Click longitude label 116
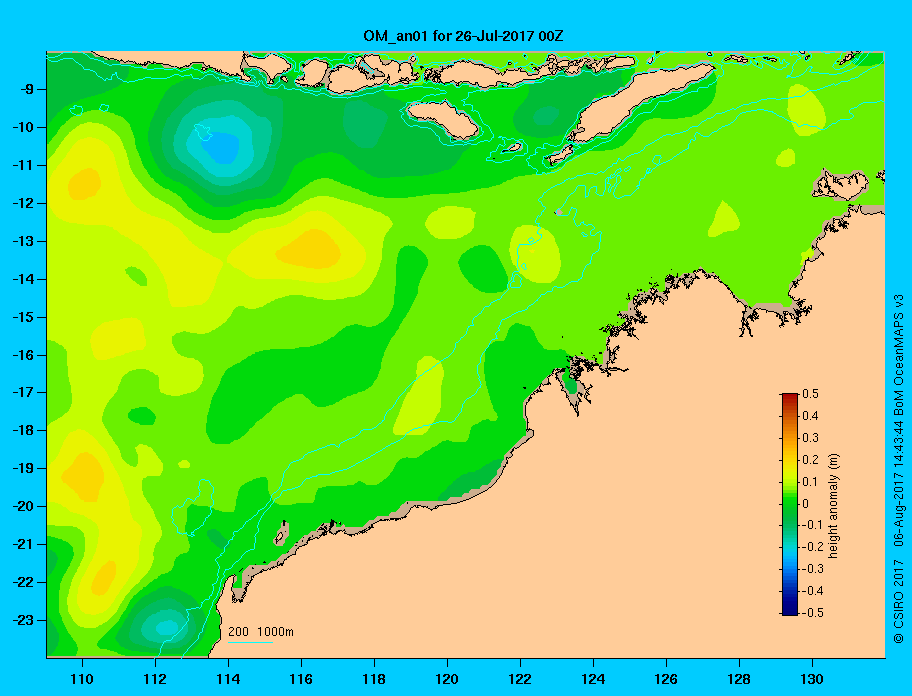The height and width of the screenshot is (696, 912). 301,679
